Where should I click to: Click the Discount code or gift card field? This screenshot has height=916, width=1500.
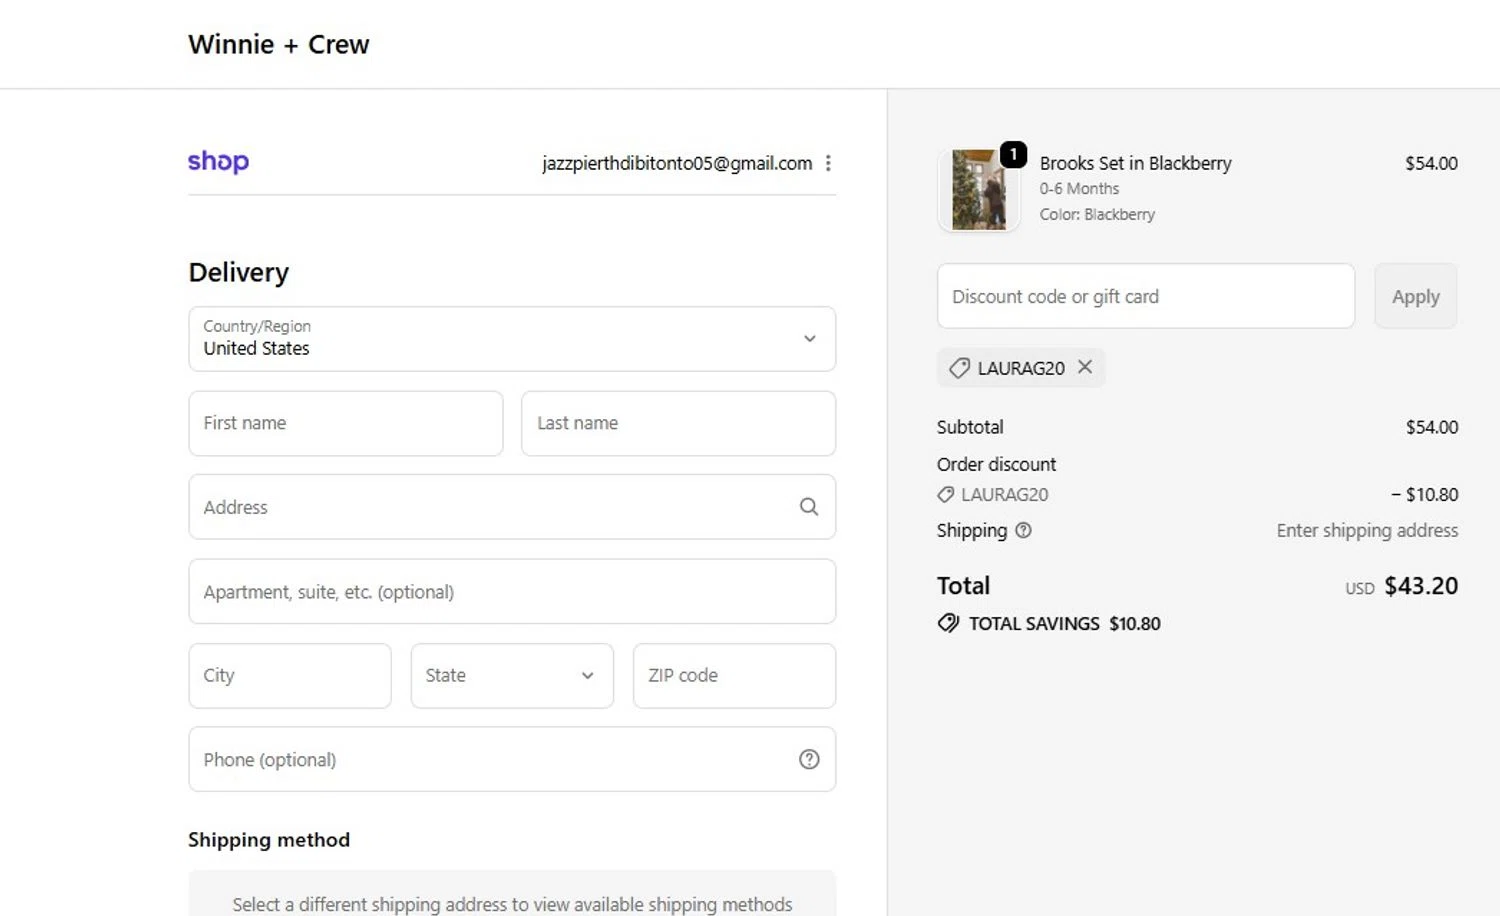(x=1146, y=296)
